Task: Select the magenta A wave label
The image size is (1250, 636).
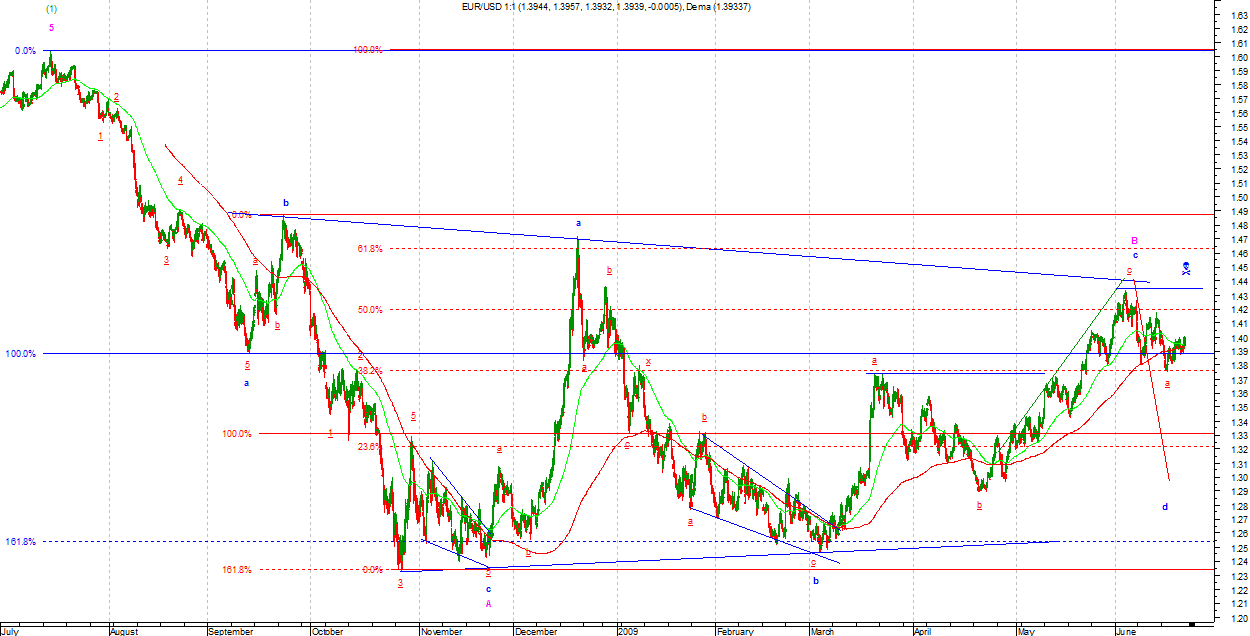Action: point(488,603)
